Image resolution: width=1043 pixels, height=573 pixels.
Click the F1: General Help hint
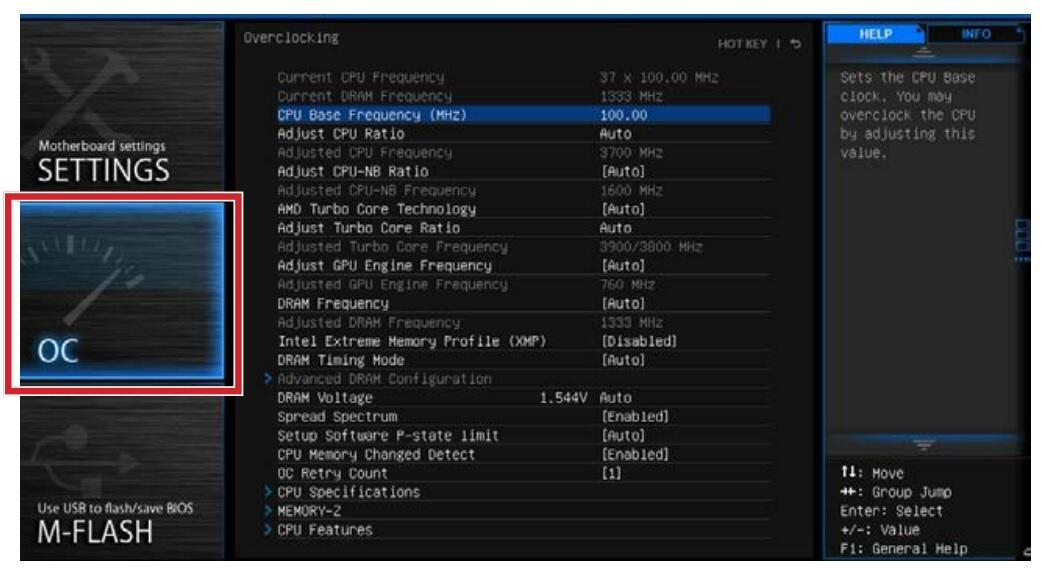click(x=903, y=549)
